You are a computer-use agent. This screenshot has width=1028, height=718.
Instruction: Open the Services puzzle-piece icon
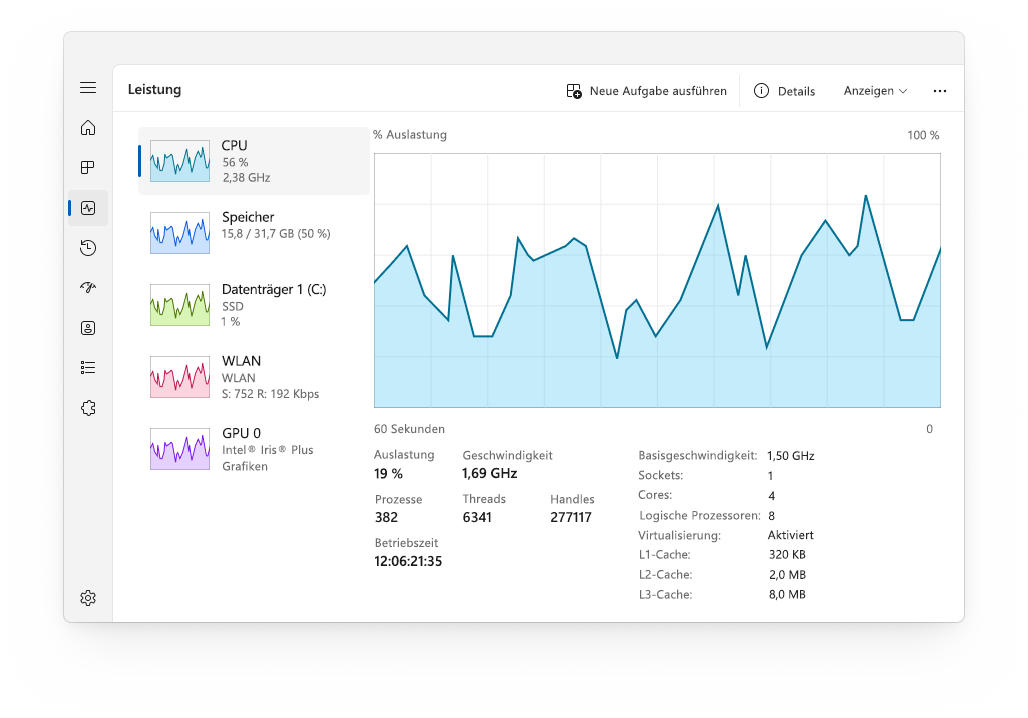(x=88, y=408)
